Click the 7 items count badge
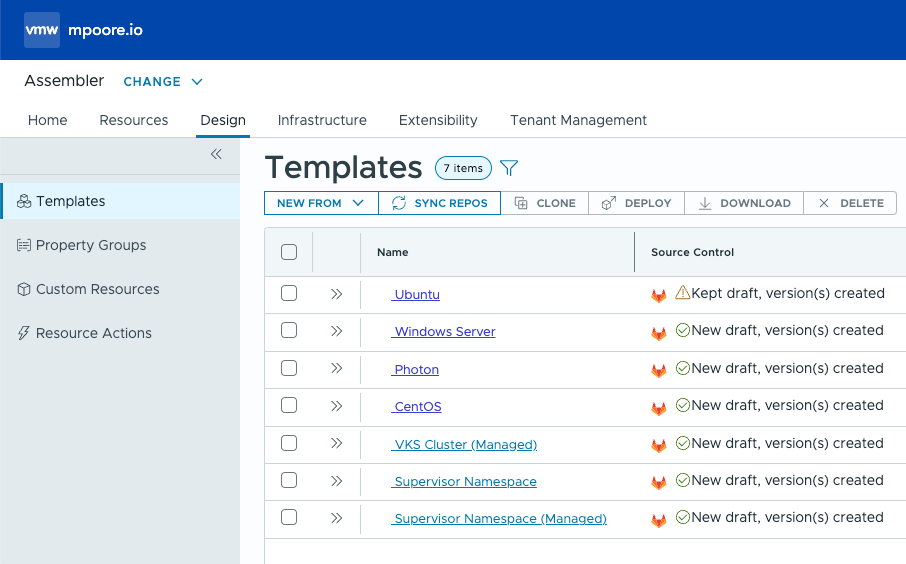This screenshot has height=564, width=906. point(463,168)
